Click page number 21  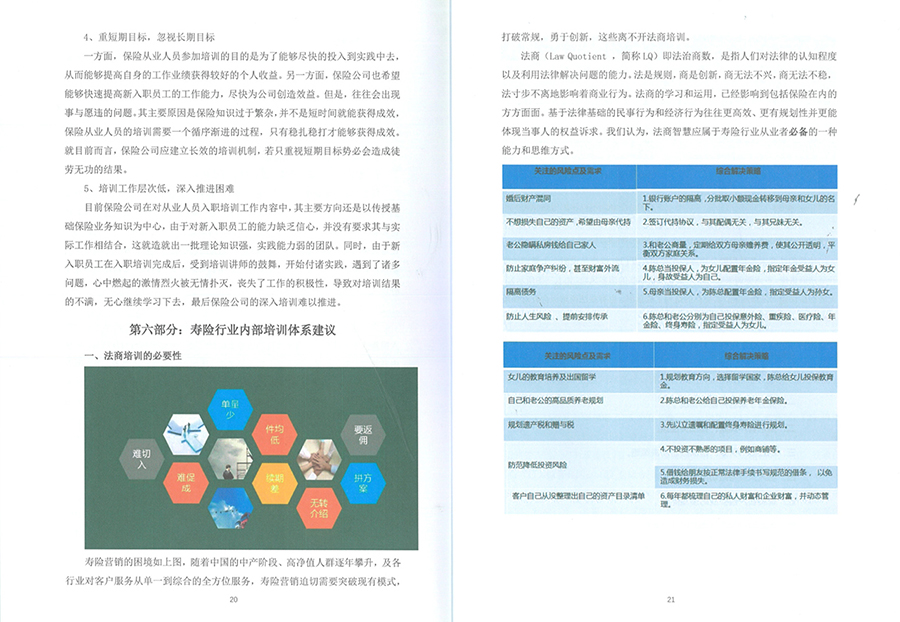coord(670,599)
